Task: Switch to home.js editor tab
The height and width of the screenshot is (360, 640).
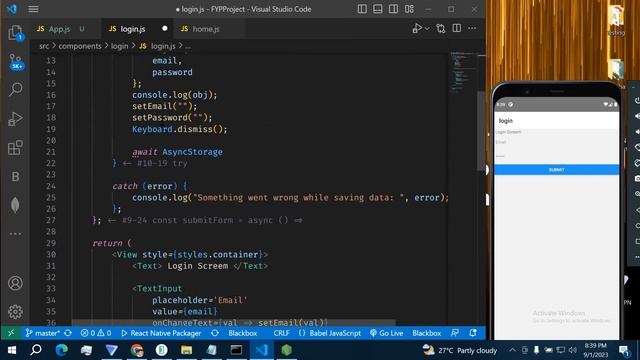Action: coord(206,29)
